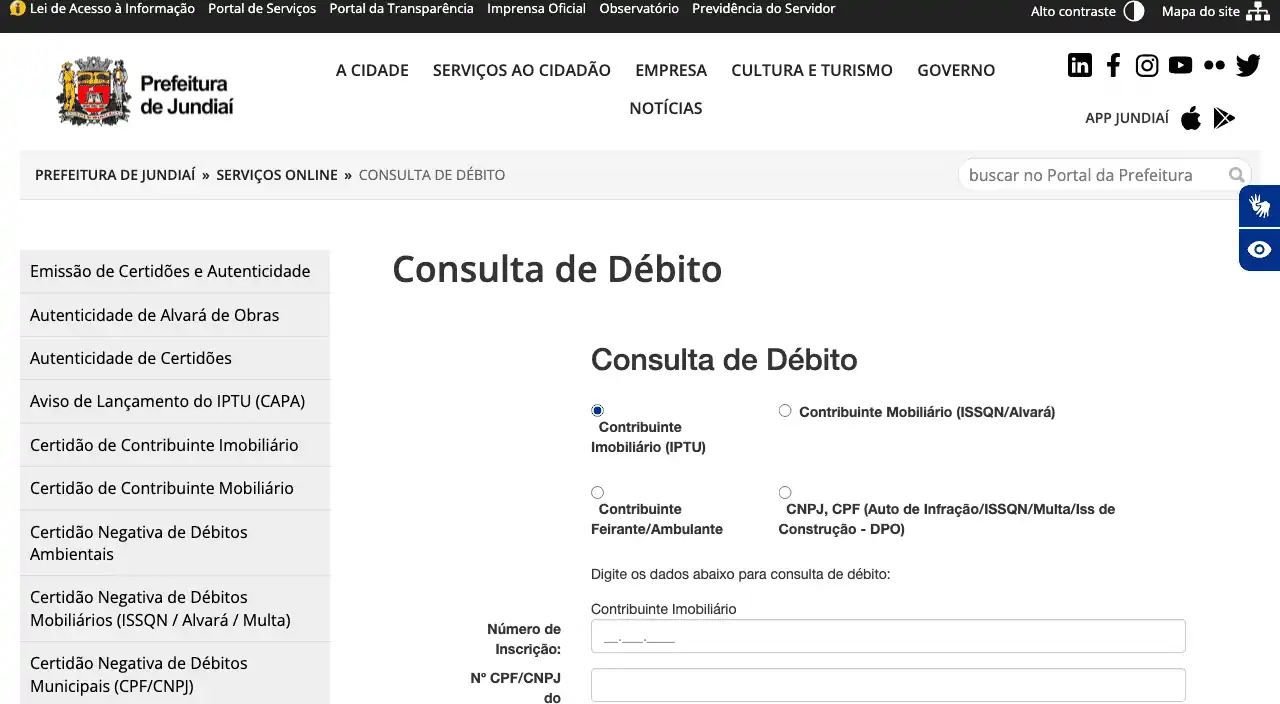Toggle the Alto contraste mode
Screen dimensions: 1280x704
(1133, 12)
